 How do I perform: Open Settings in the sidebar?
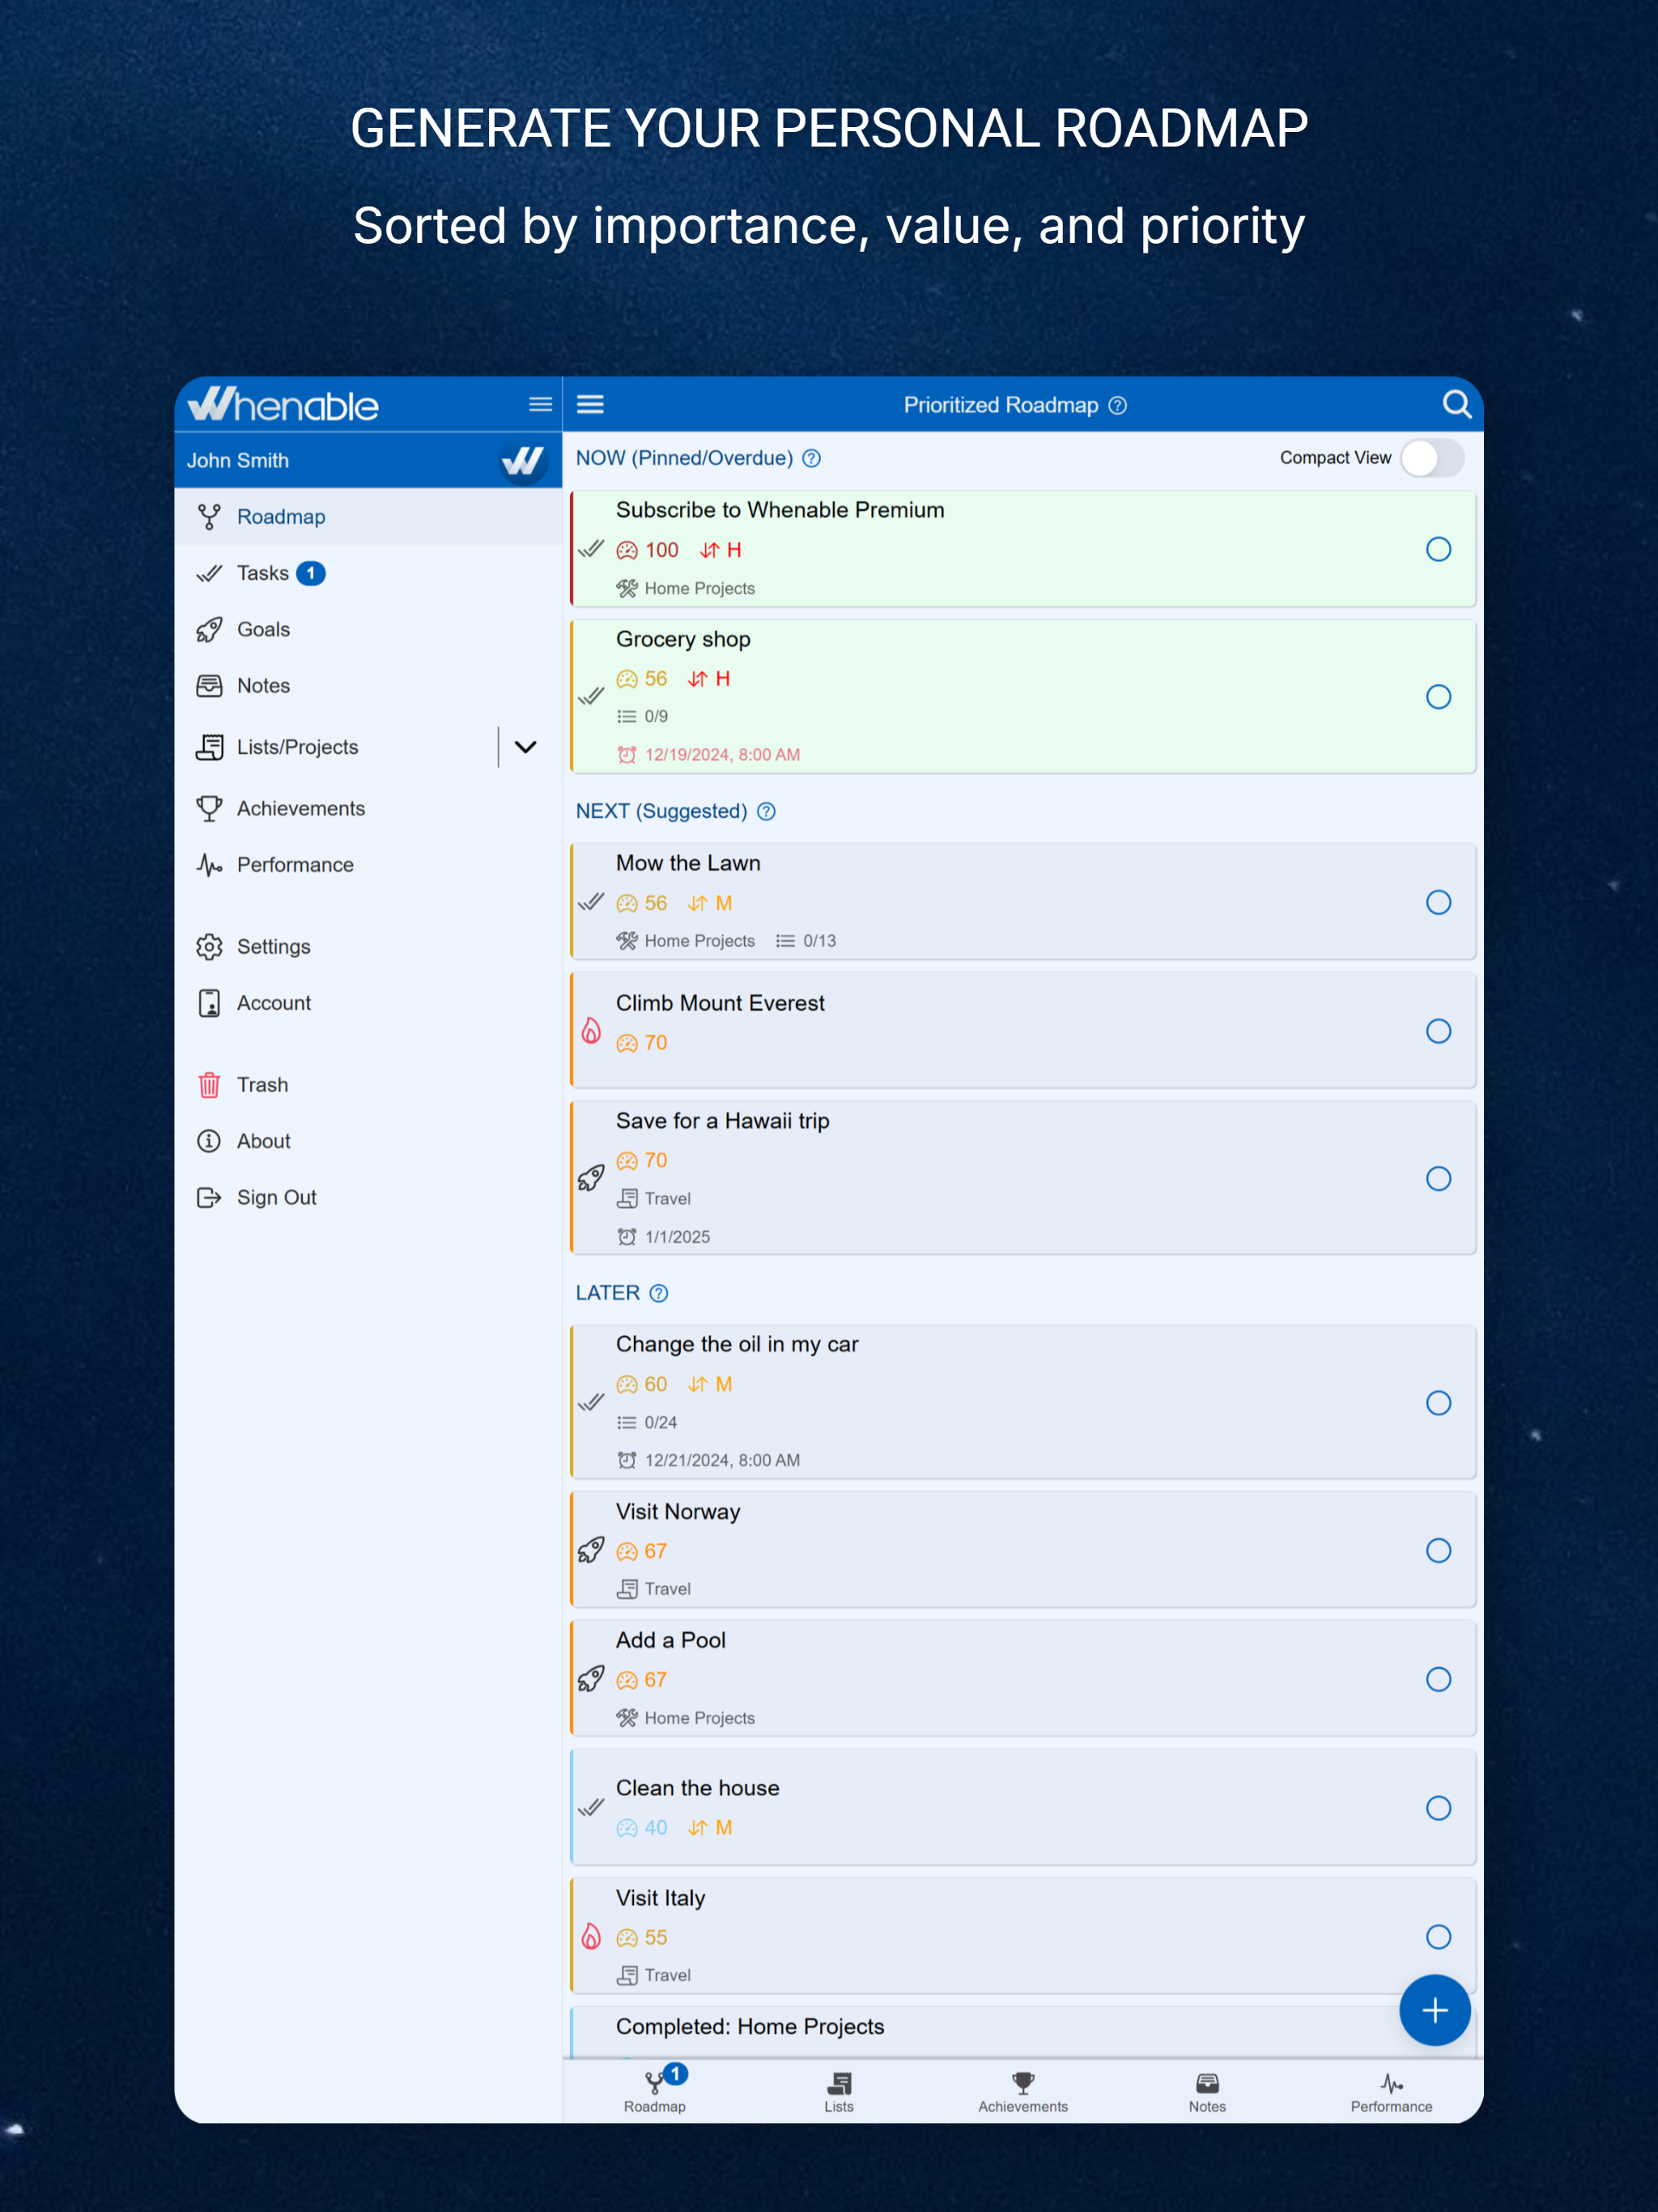(368, 946)
